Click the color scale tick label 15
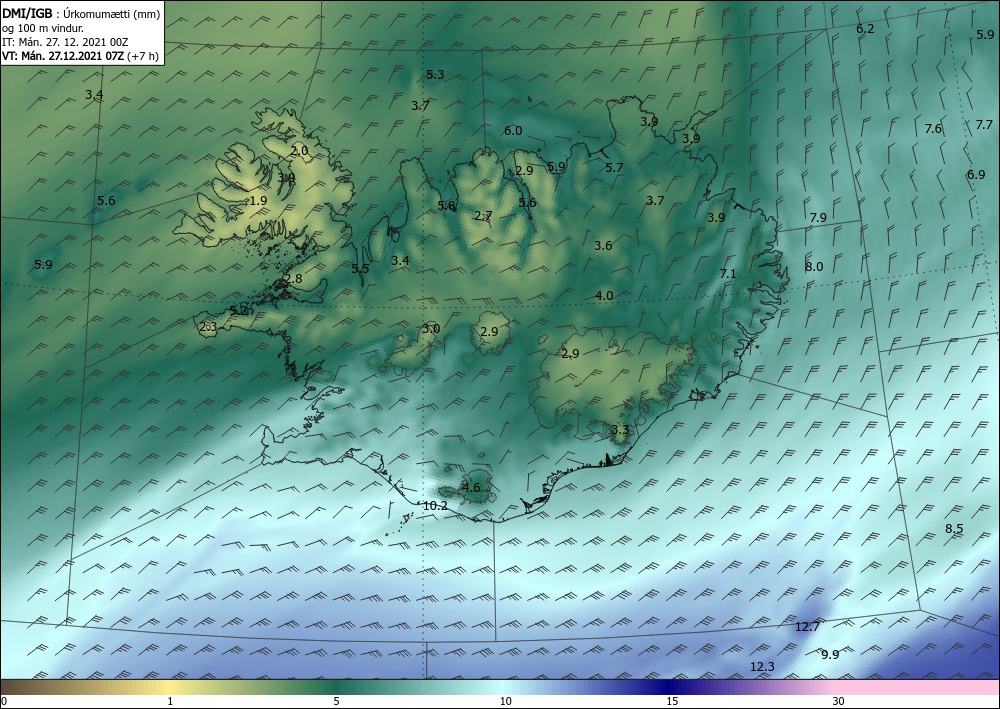Screen dimensions: 1000x709 click(x=672, y=702)
